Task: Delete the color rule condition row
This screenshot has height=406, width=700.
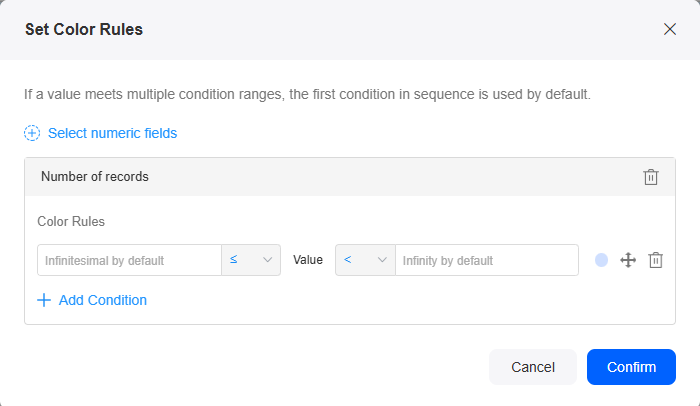Action: (x=655, y=260)
